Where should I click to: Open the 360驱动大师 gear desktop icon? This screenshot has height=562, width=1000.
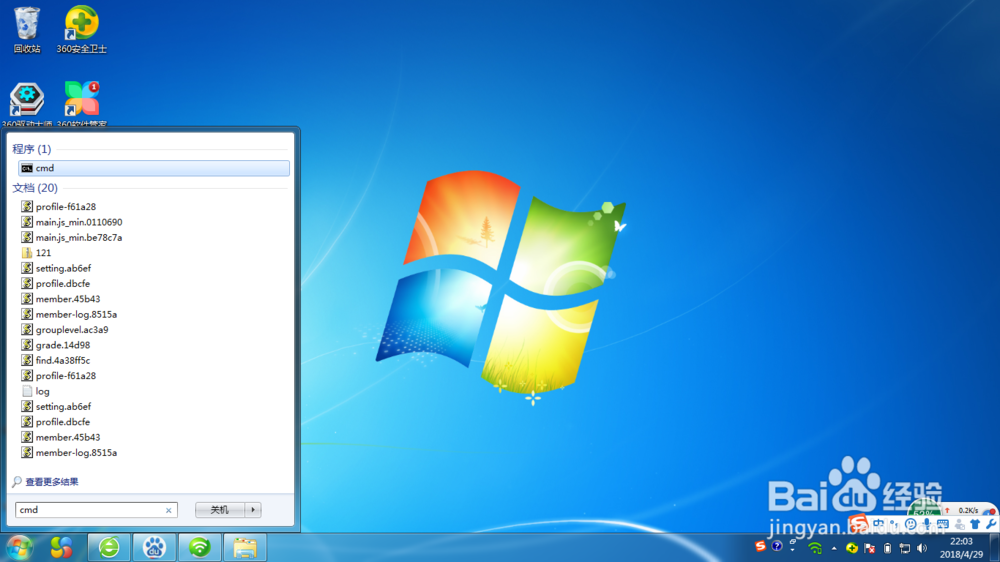coord(27,103)
